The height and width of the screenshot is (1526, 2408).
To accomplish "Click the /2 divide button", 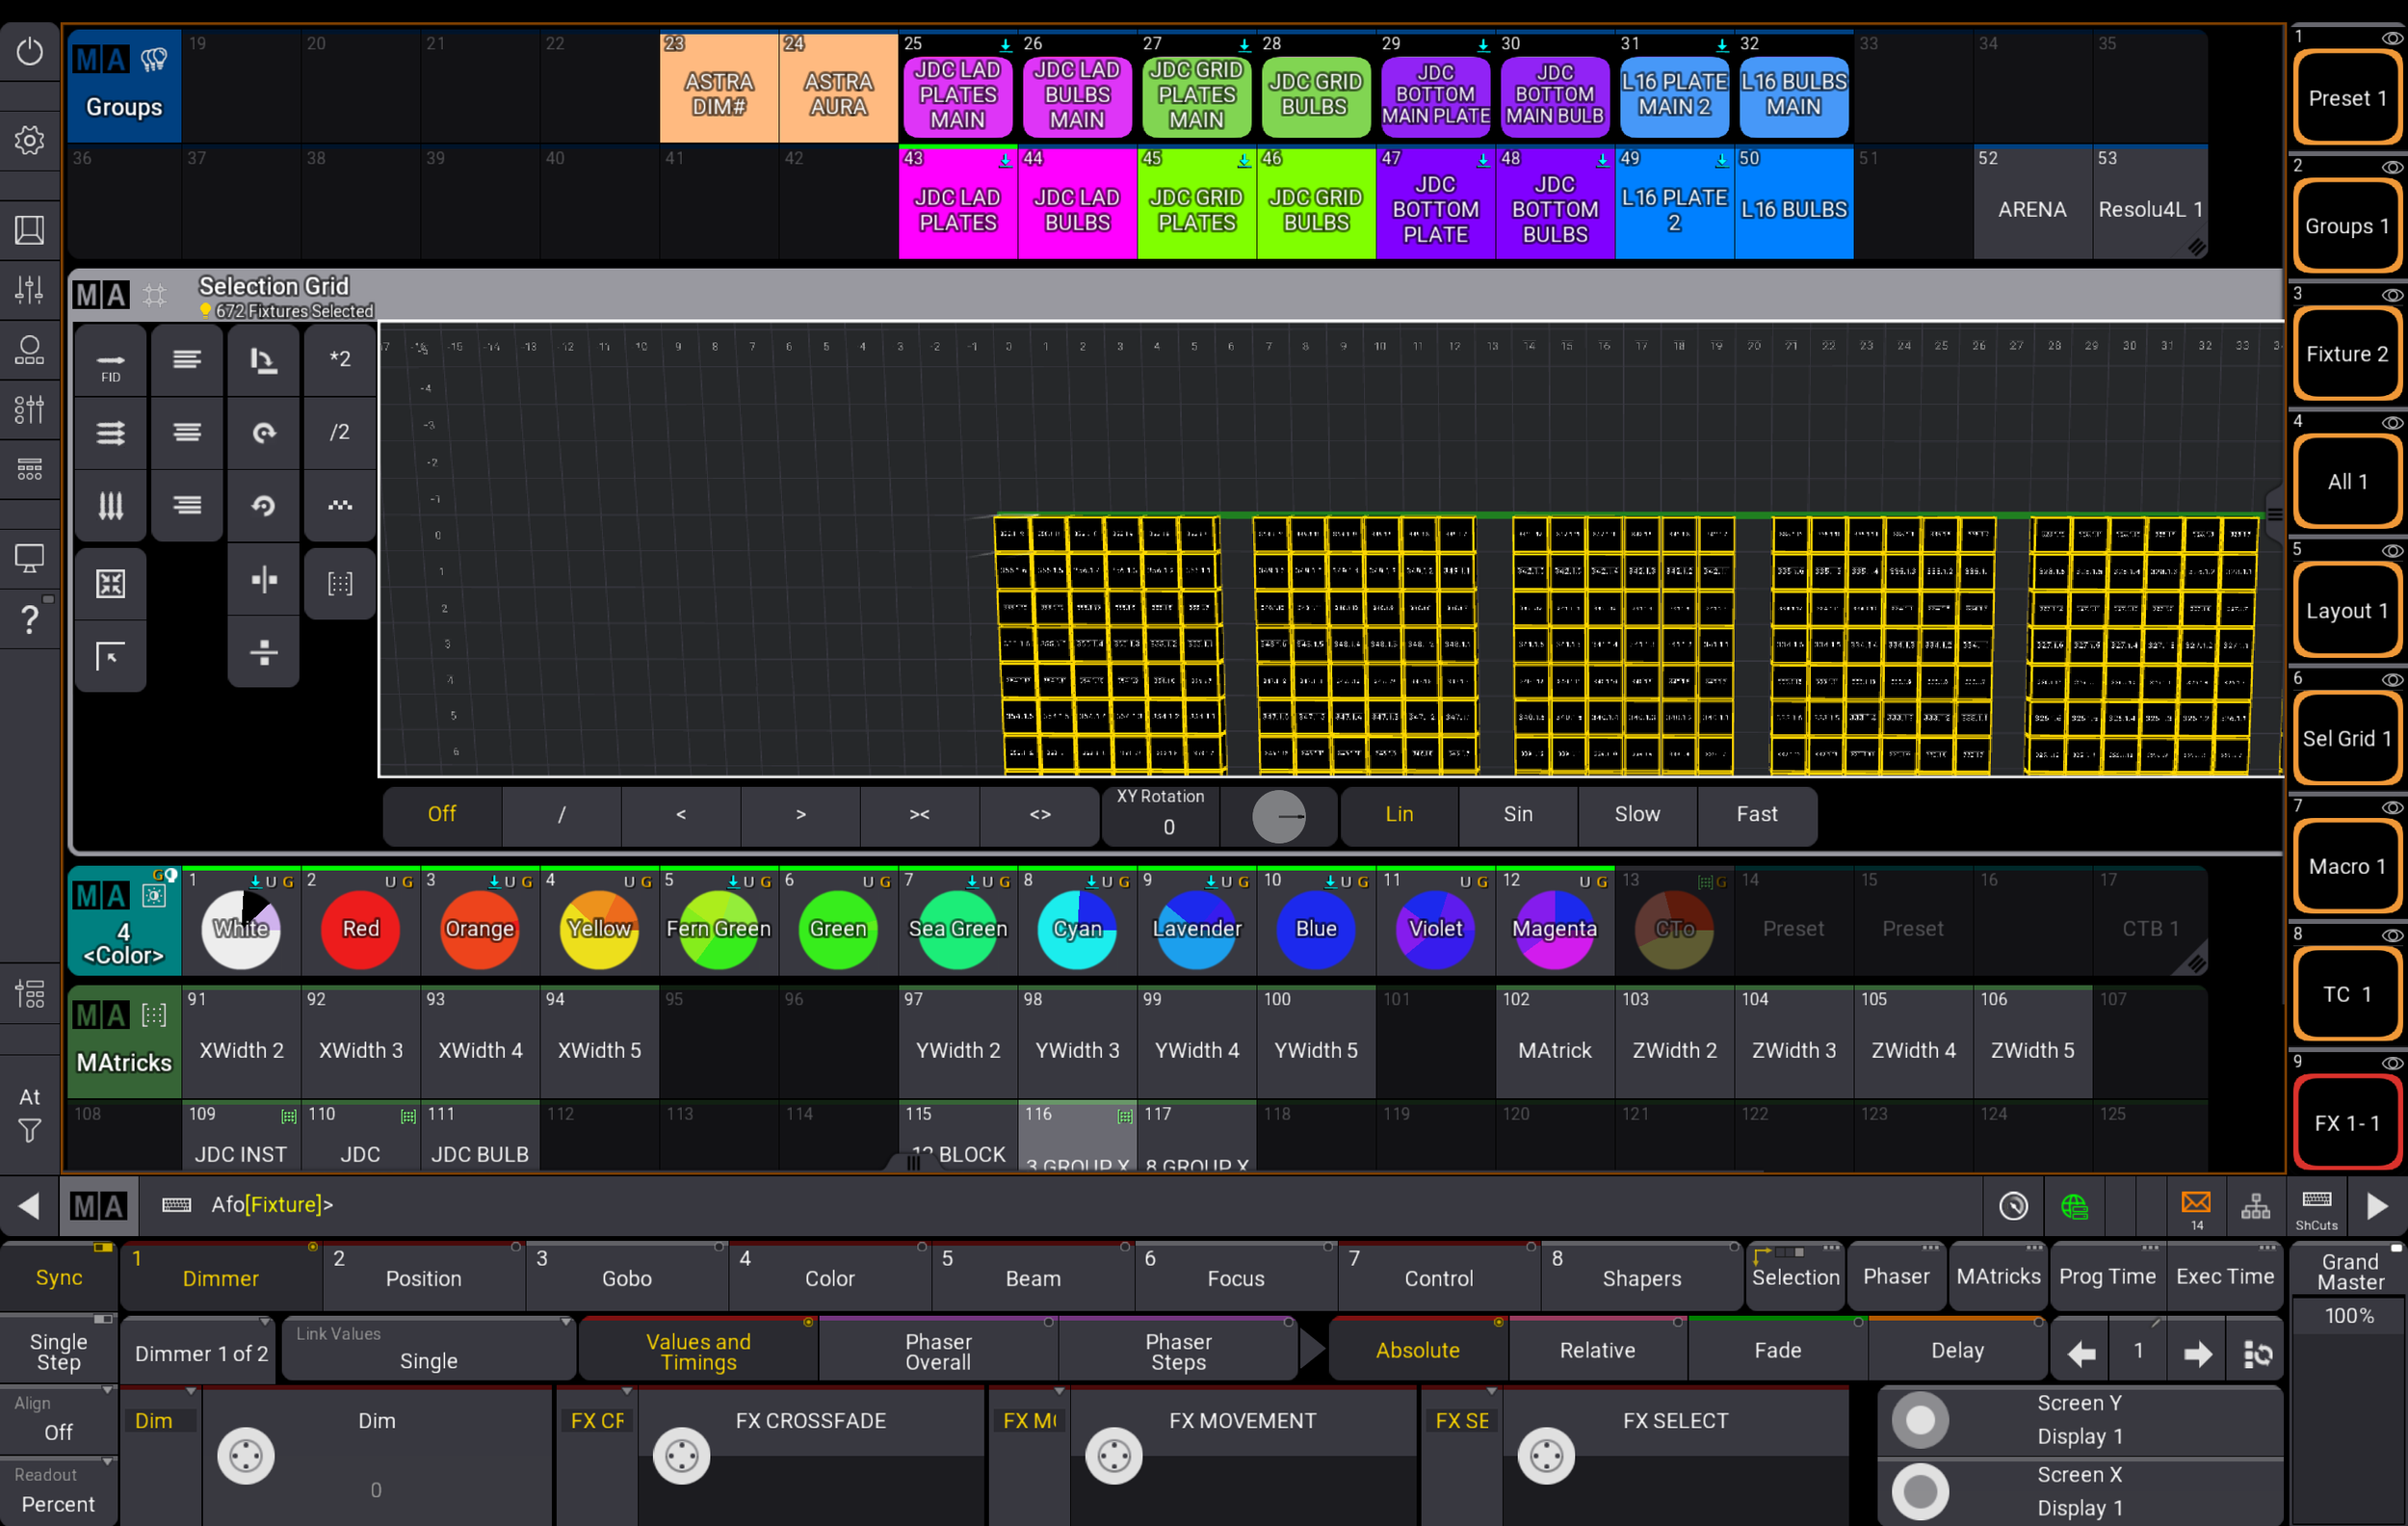I will coord(340,432).
